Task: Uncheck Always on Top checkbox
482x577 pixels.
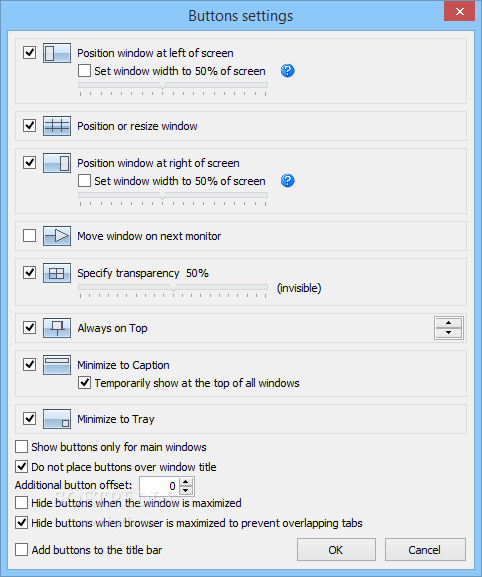Action: [x=29, y=328]
